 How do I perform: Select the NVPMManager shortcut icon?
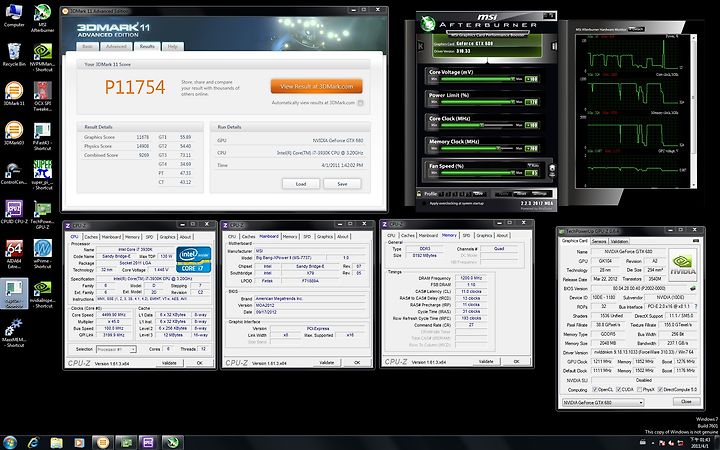(43, 57)
